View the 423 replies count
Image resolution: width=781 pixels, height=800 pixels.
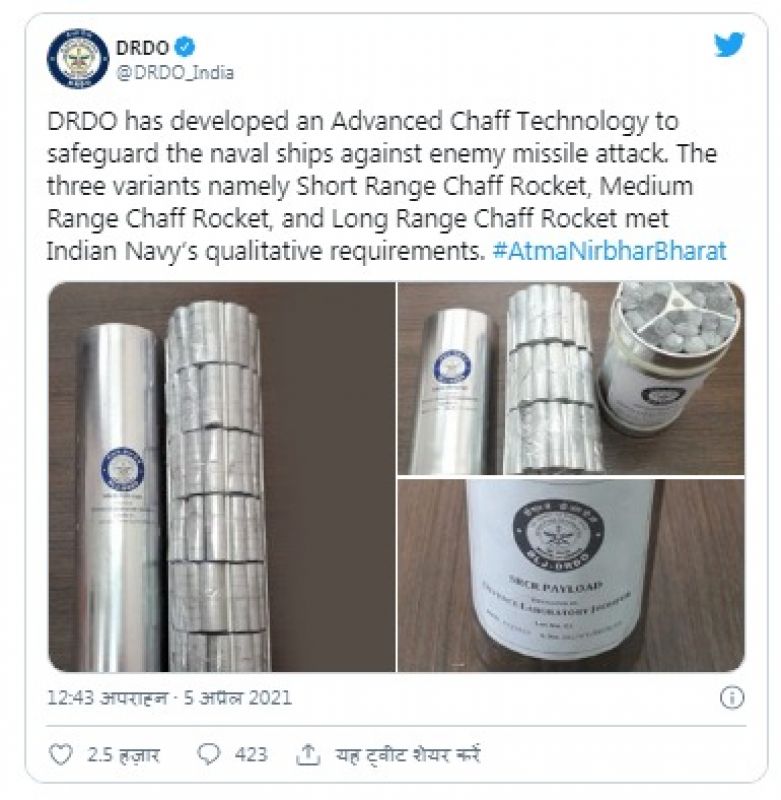pos(251,755)
